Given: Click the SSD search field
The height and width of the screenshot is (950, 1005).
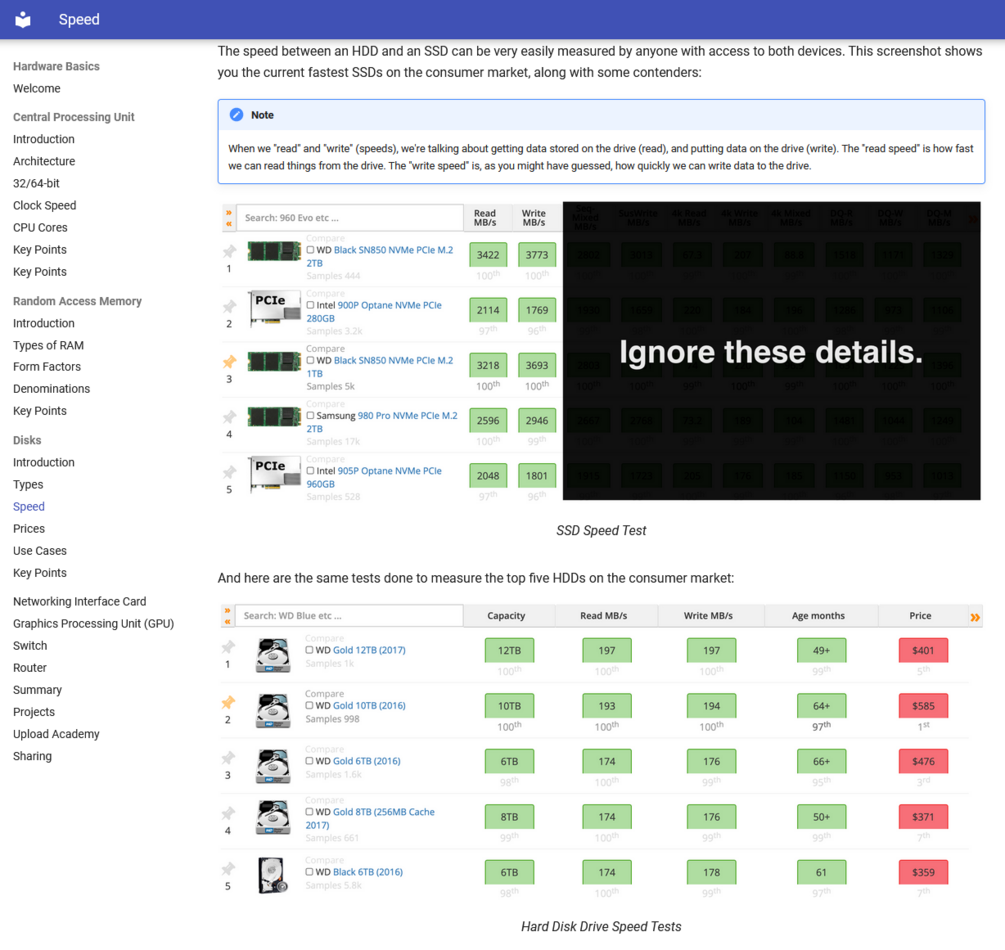Looking at the screenshot, I should click(350, 218).
